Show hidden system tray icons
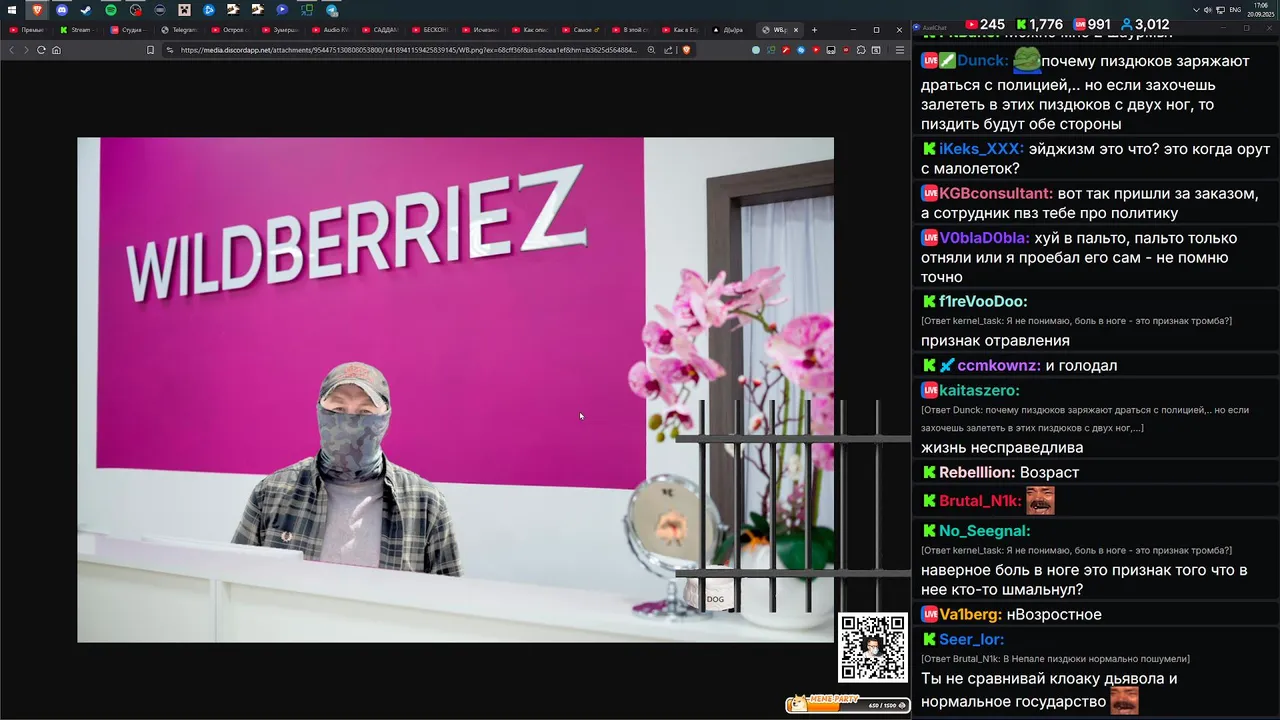 click(1196, 10)
